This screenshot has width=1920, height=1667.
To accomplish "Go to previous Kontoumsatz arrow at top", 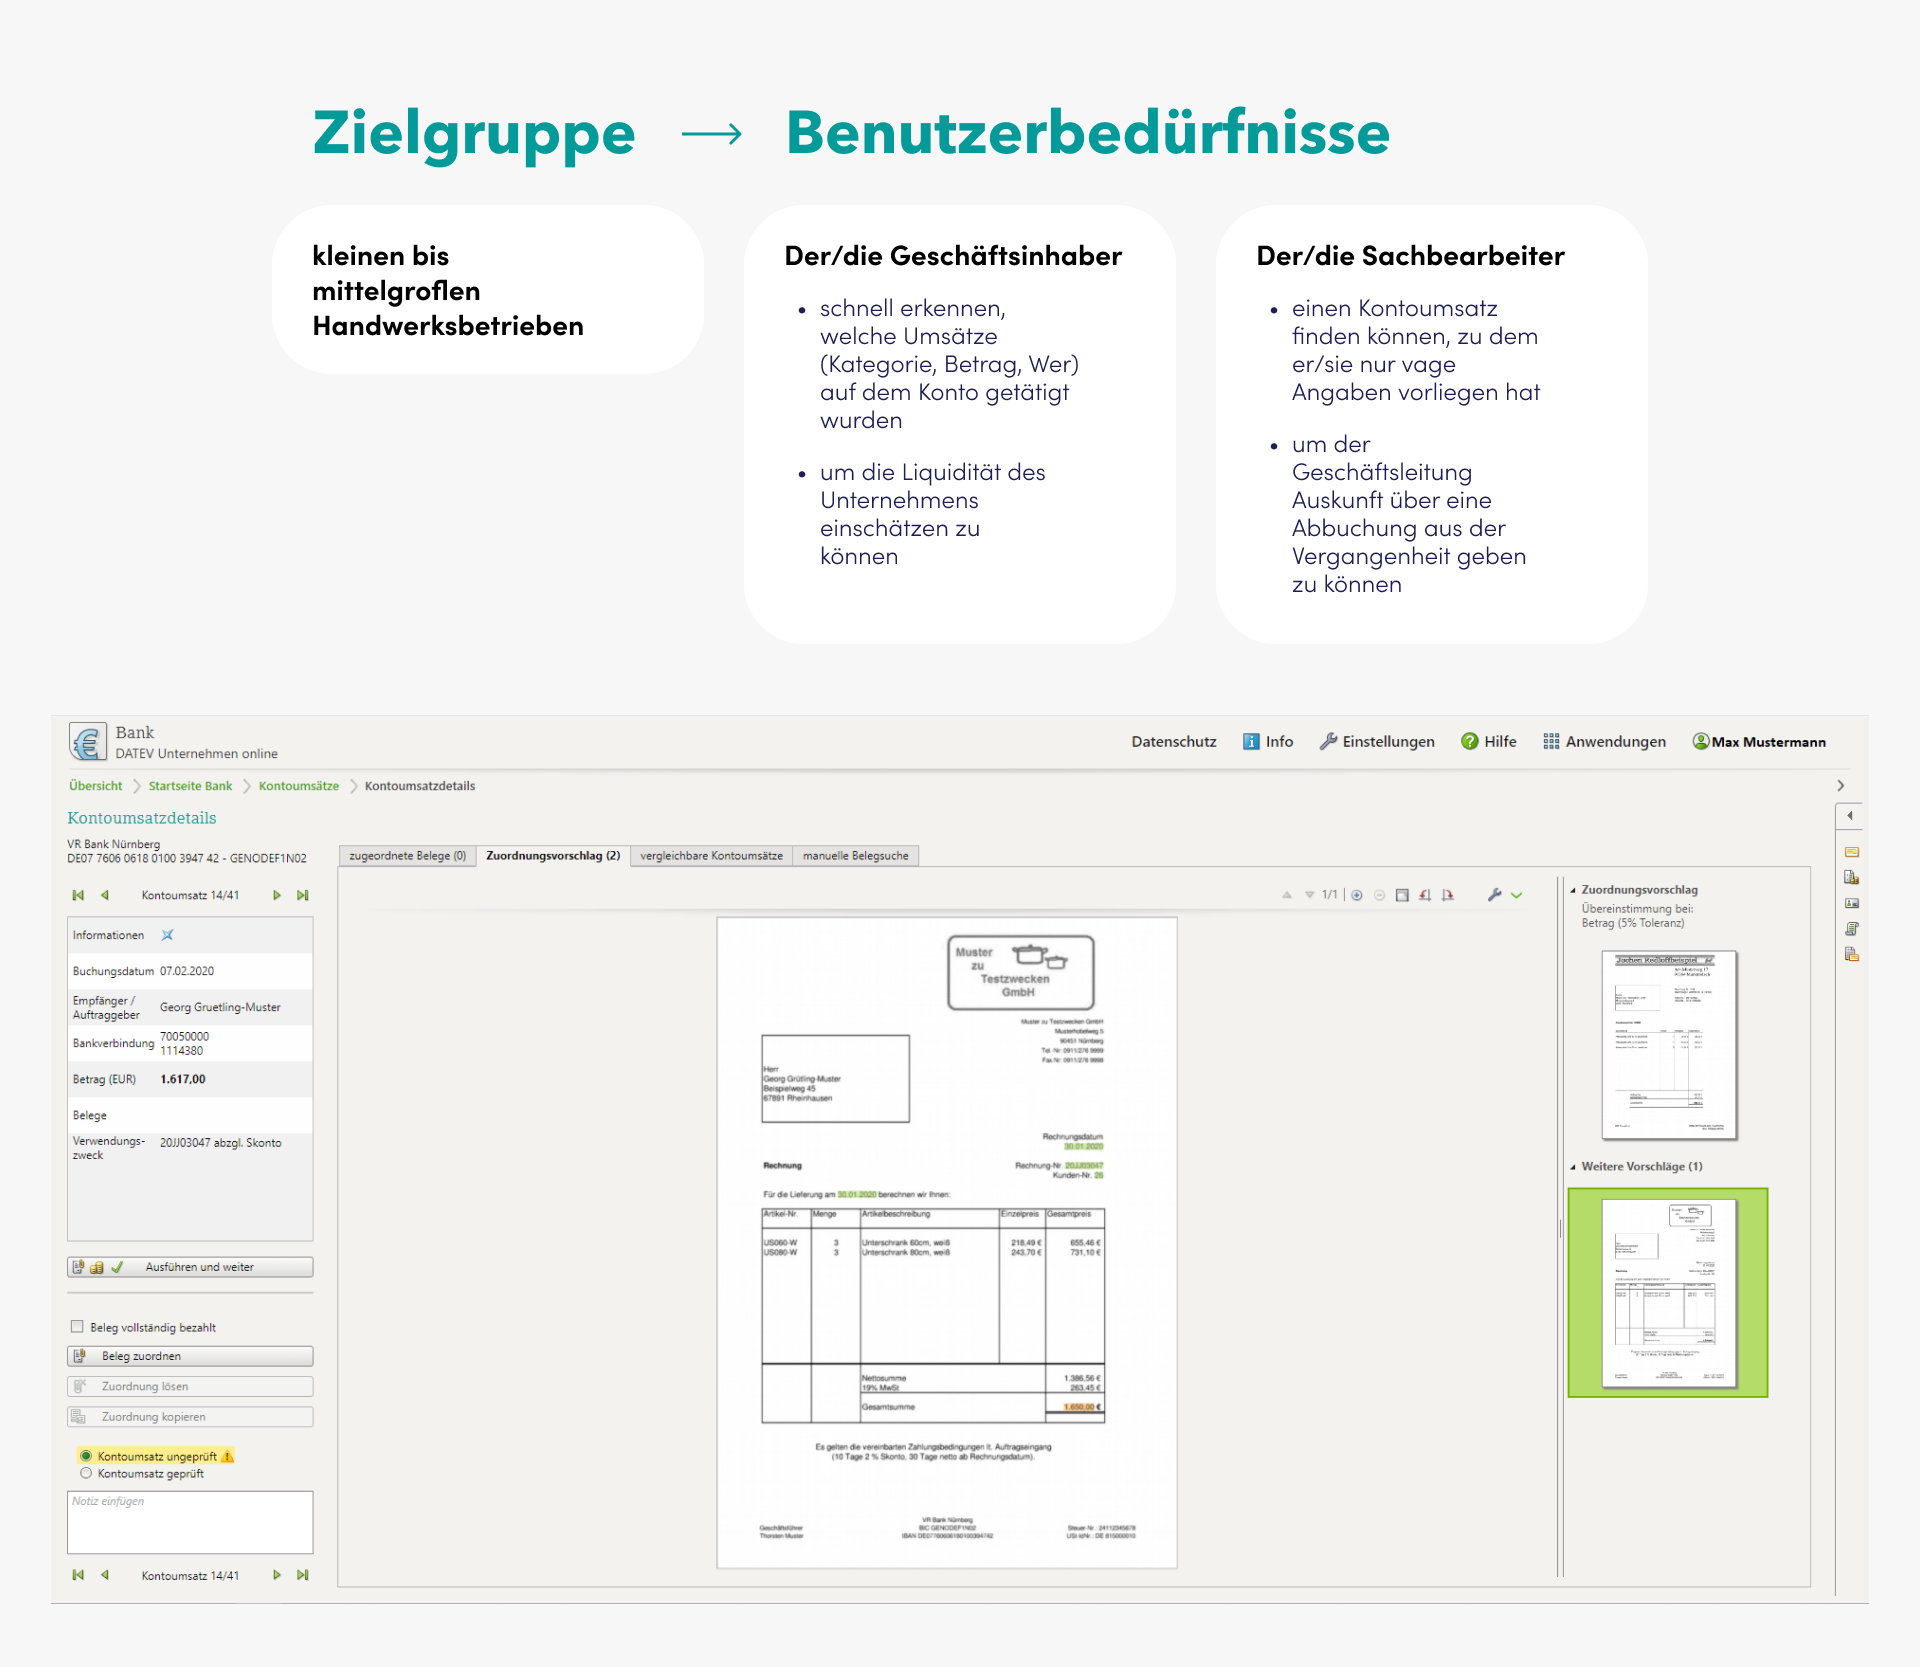I will pos(105,895).
